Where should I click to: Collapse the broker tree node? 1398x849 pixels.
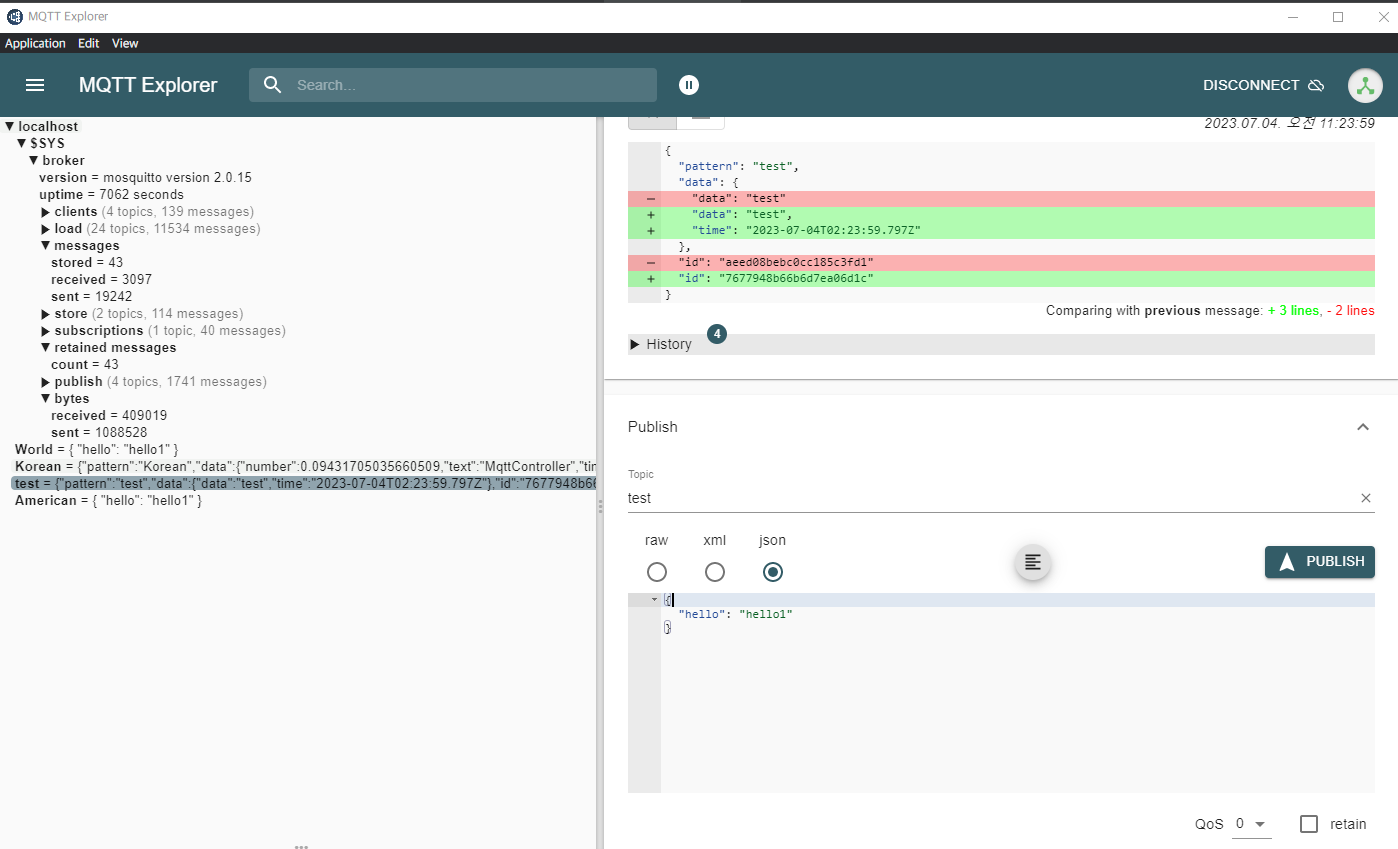coord(33,161)
